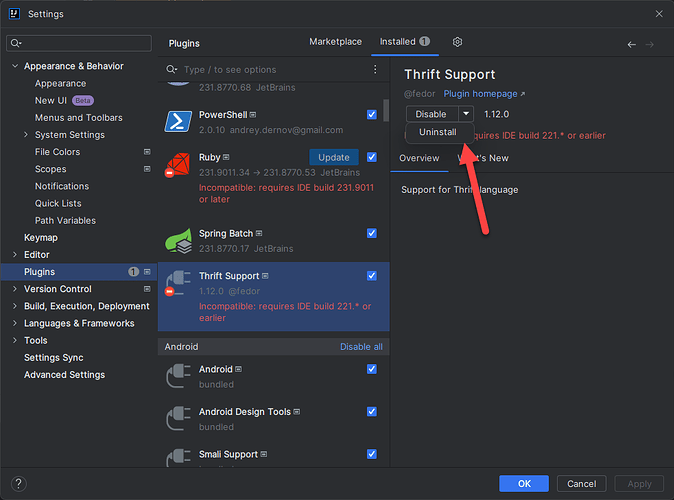Go back with the left arrow

click(631, 44)
